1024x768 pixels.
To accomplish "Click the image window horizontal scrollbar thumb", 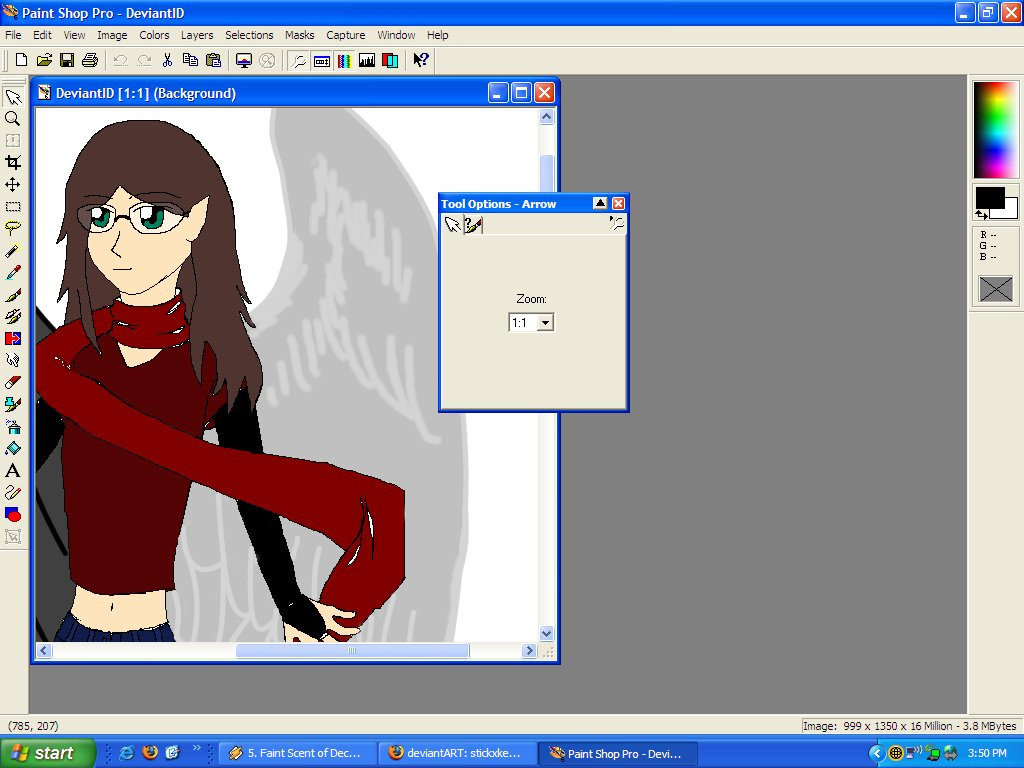I will coord(352,650).
